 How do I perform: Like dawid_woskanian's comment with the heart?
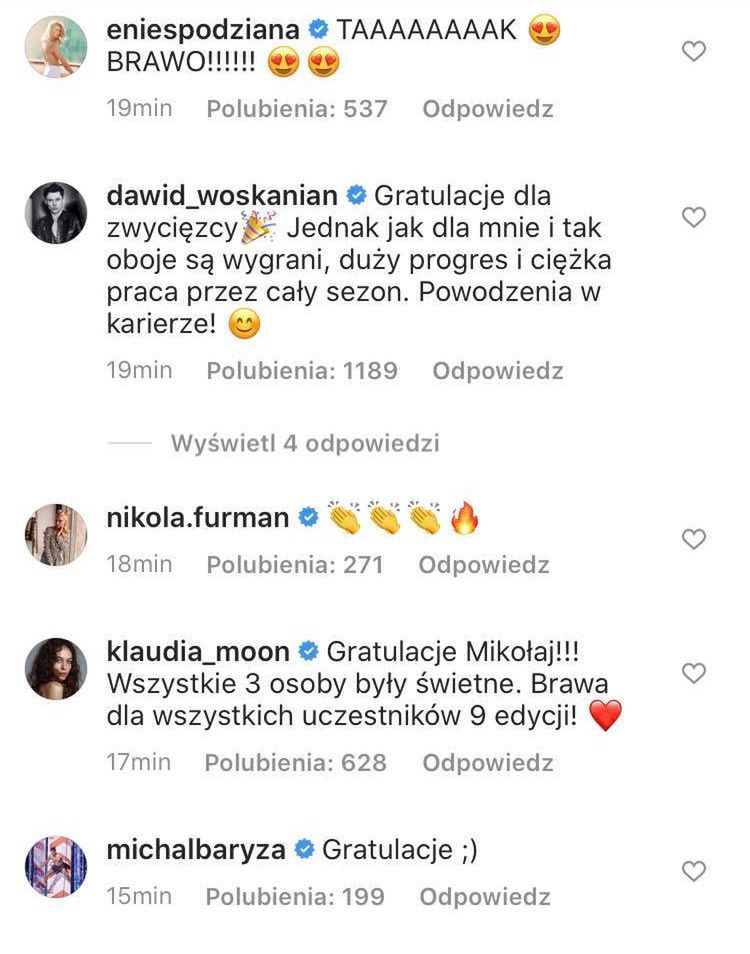click(x=693, y=216)
